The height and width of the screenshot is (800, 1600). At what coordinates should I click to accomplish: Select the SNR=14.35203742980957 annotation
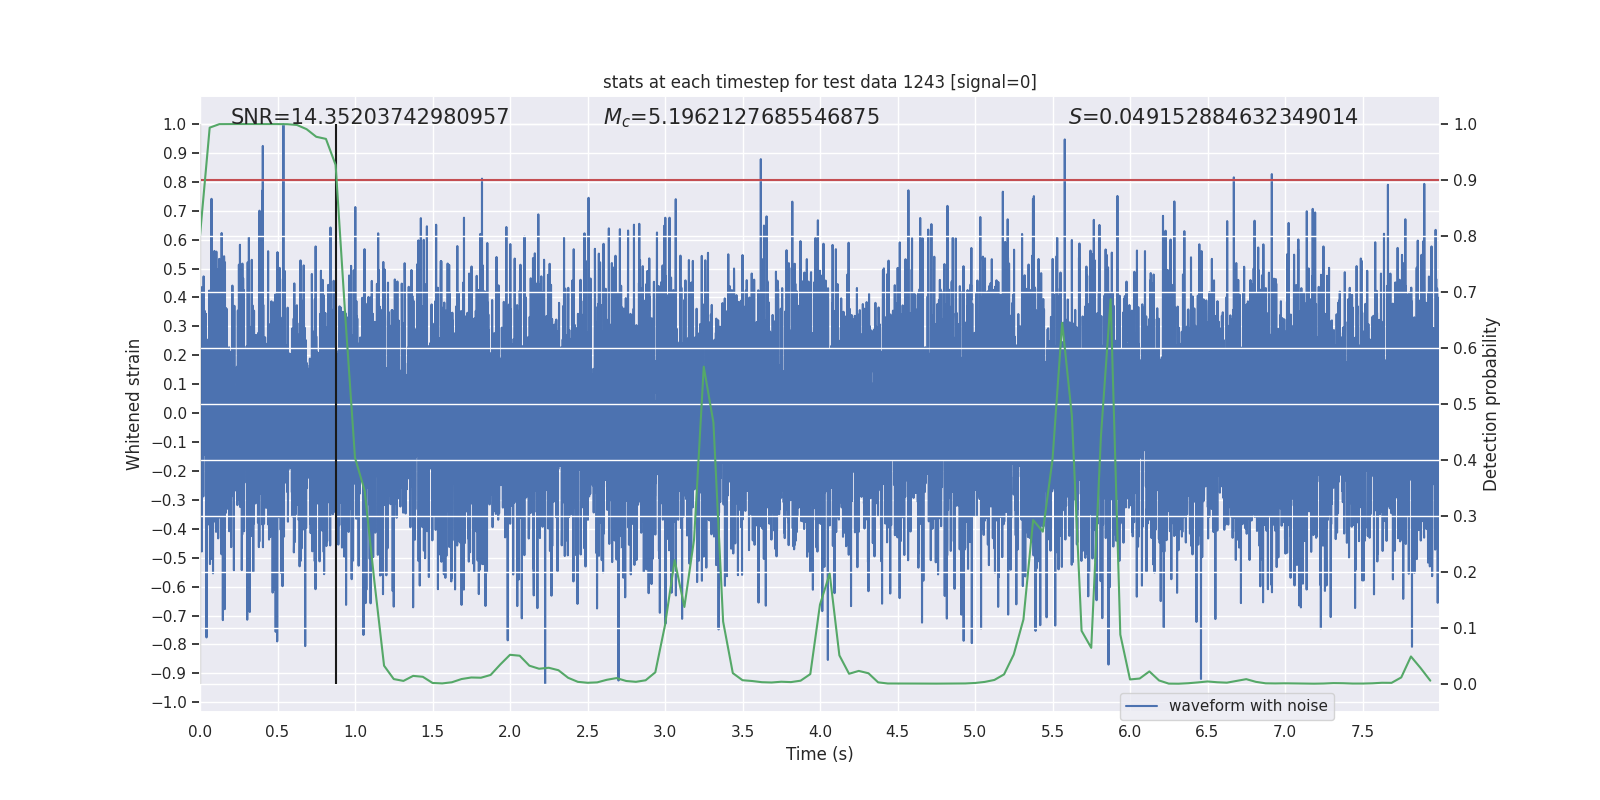tap(370, 117)
